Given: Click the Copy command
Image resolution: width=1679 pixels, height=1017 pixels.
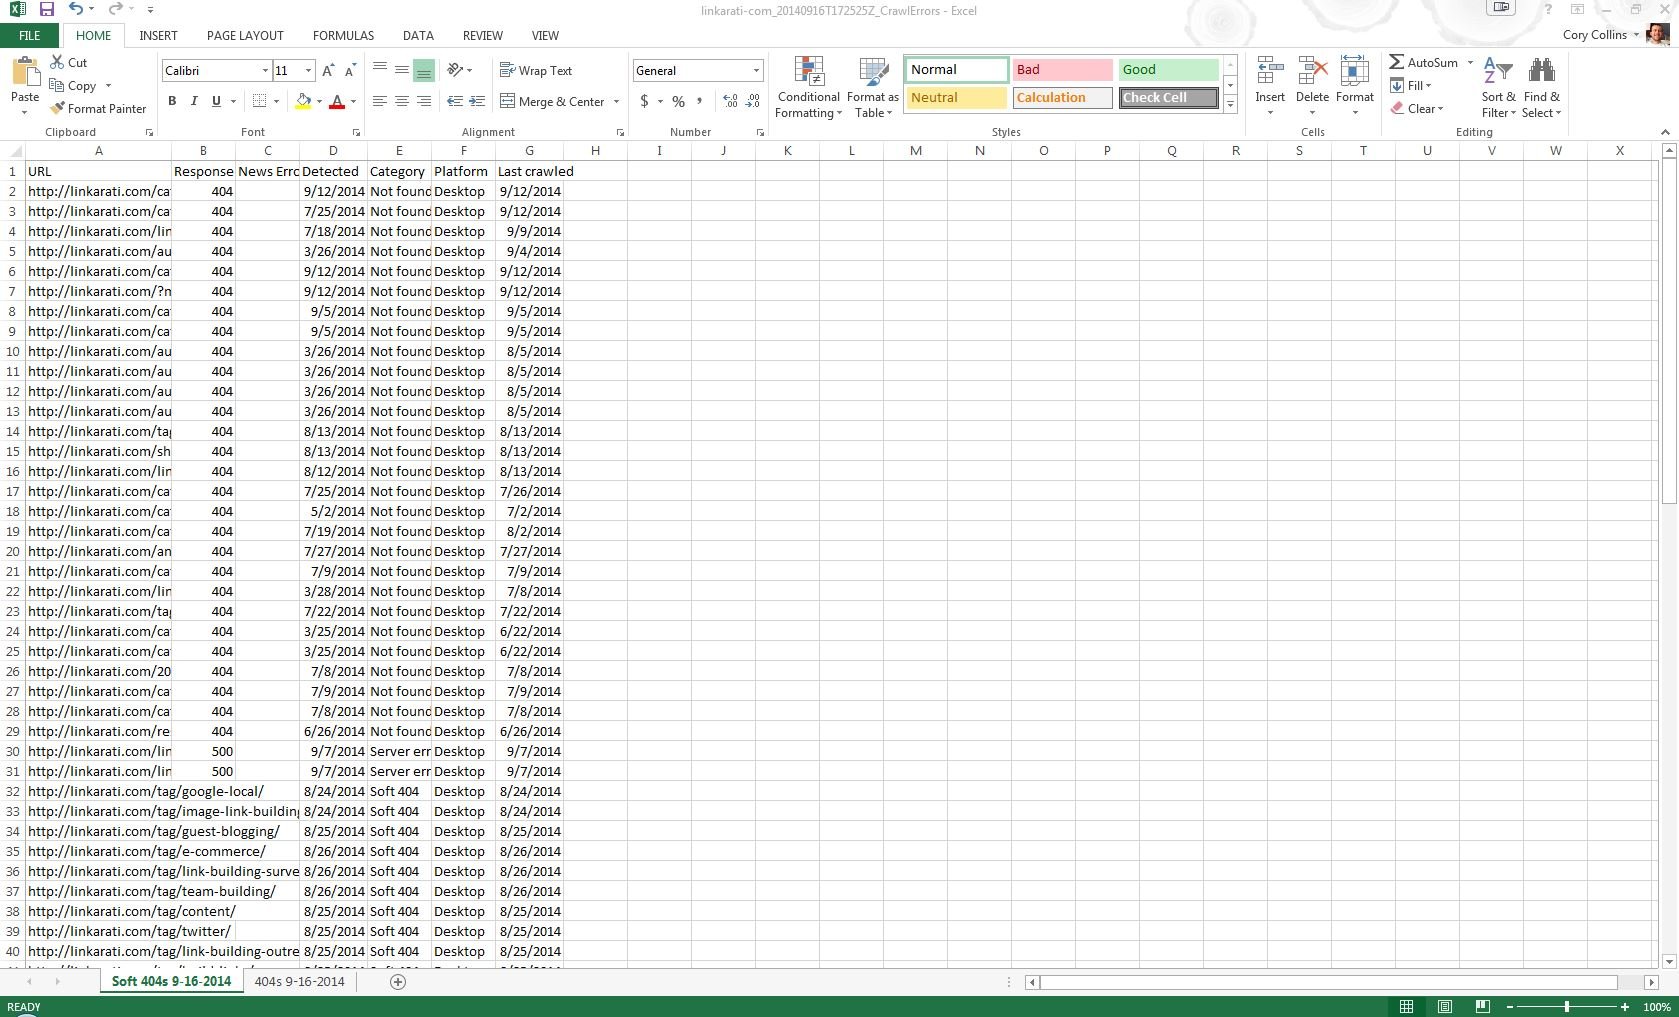Looking at the screenshot, I should [x=73, y=85].
